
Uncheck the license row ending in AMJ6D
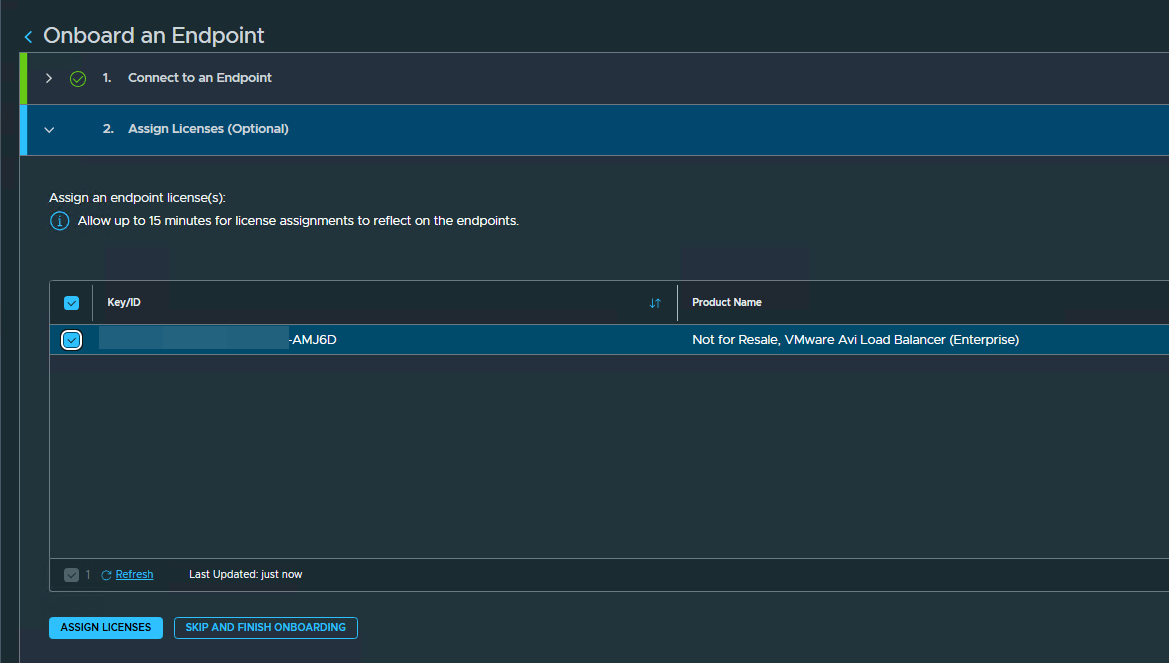[72, 340]
